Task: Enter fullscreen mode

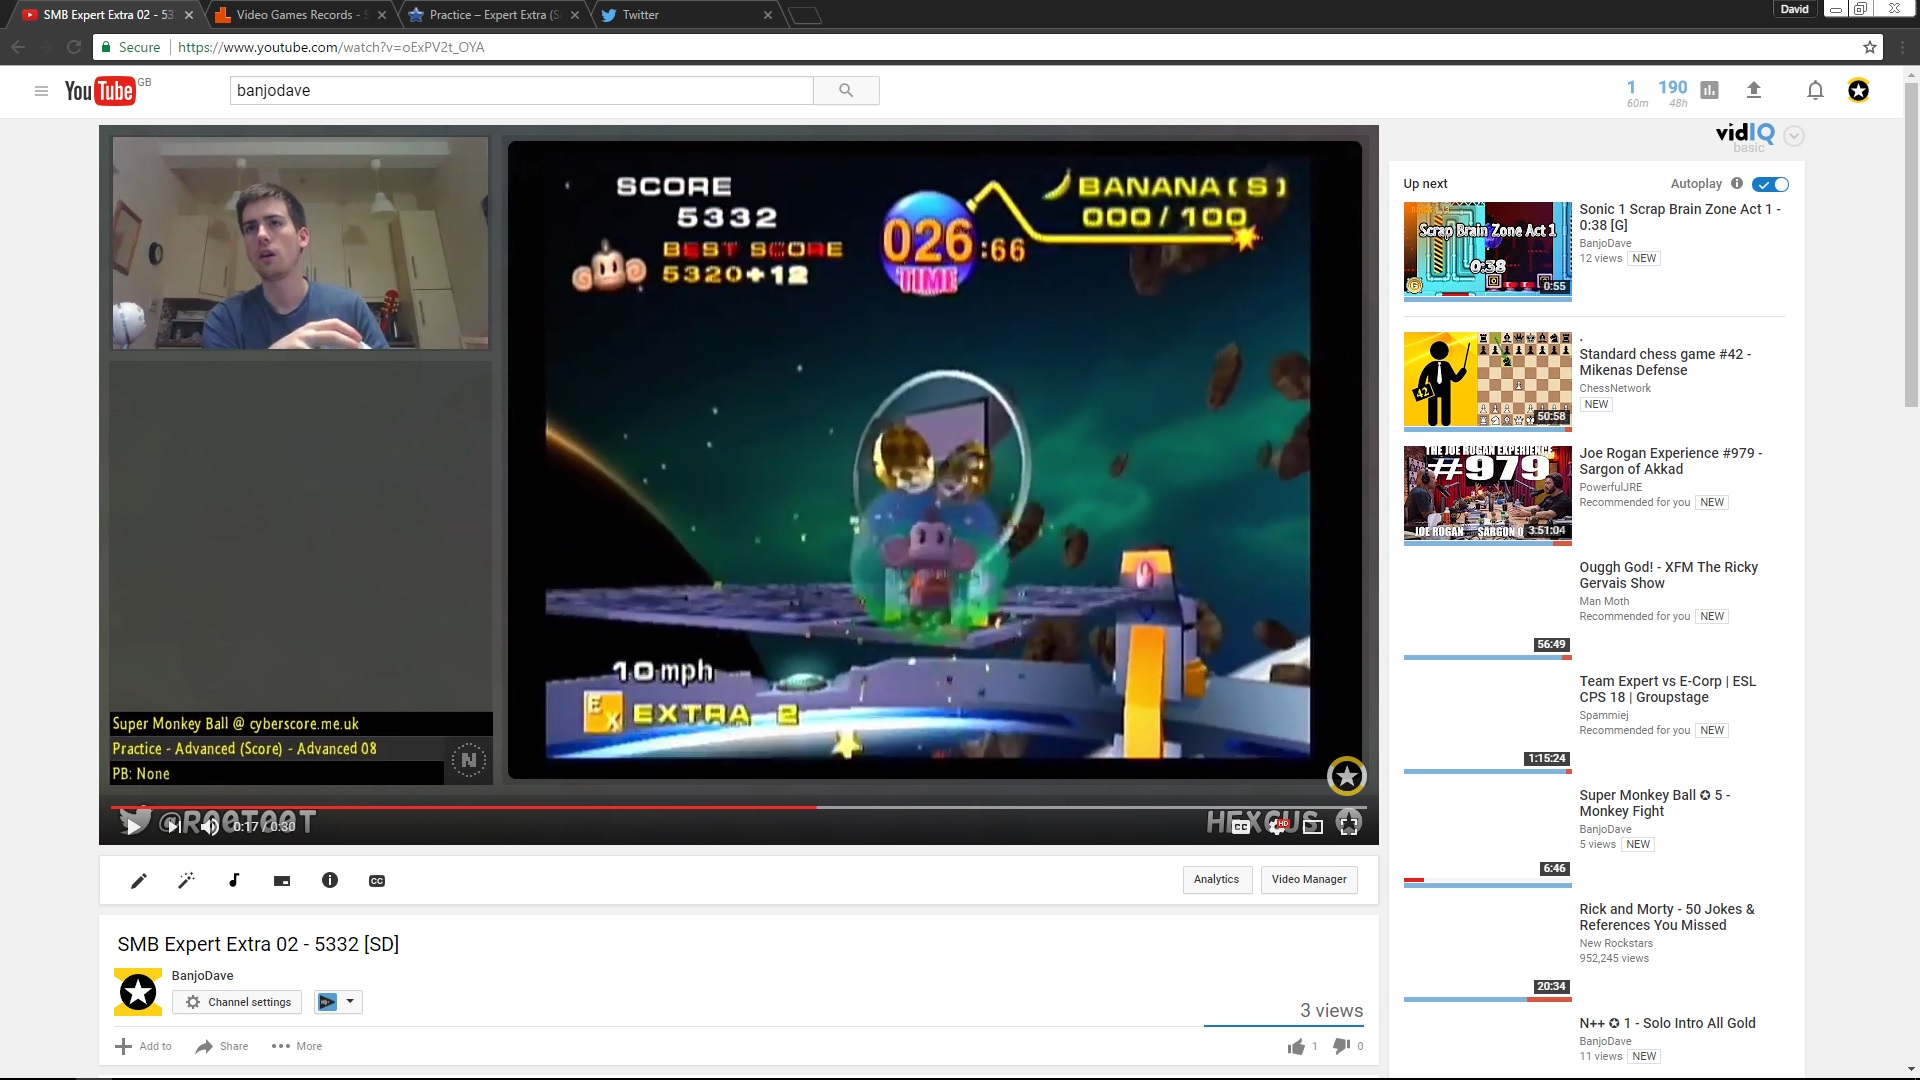Action: (x=1349, y=825)
